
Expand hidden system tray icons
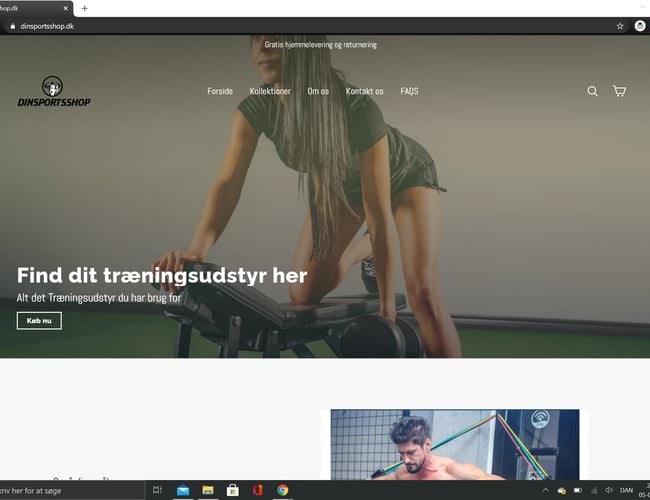pyautogui.click(x=545, y=490)
